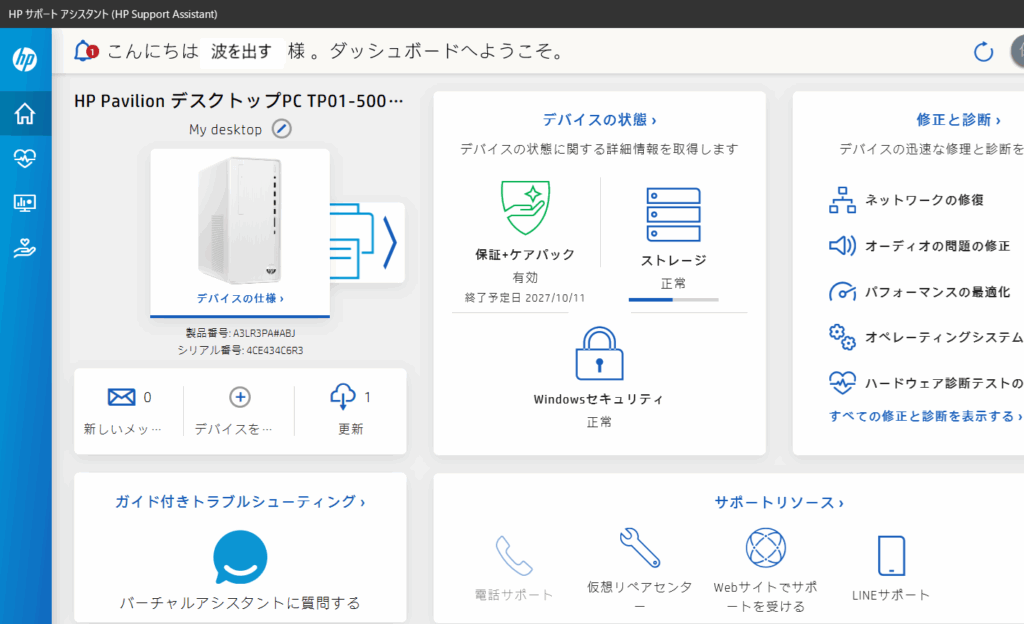Click the hardware diagnostic heartbeat icon
This screenshot has width=1024, height=624.
tap(842, 382)
